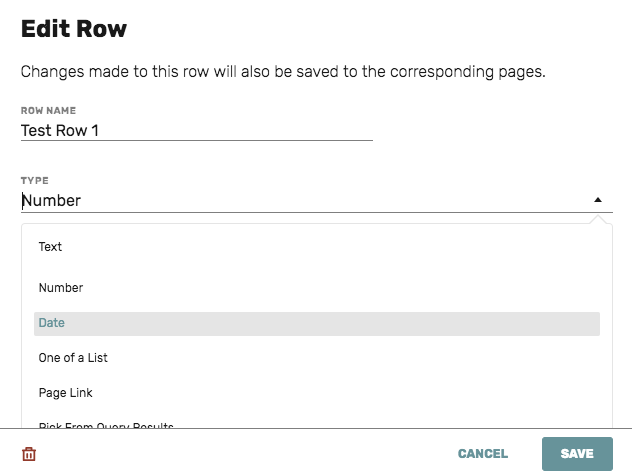Click the empty area right of Test Row 1 text

pos(236,131)
